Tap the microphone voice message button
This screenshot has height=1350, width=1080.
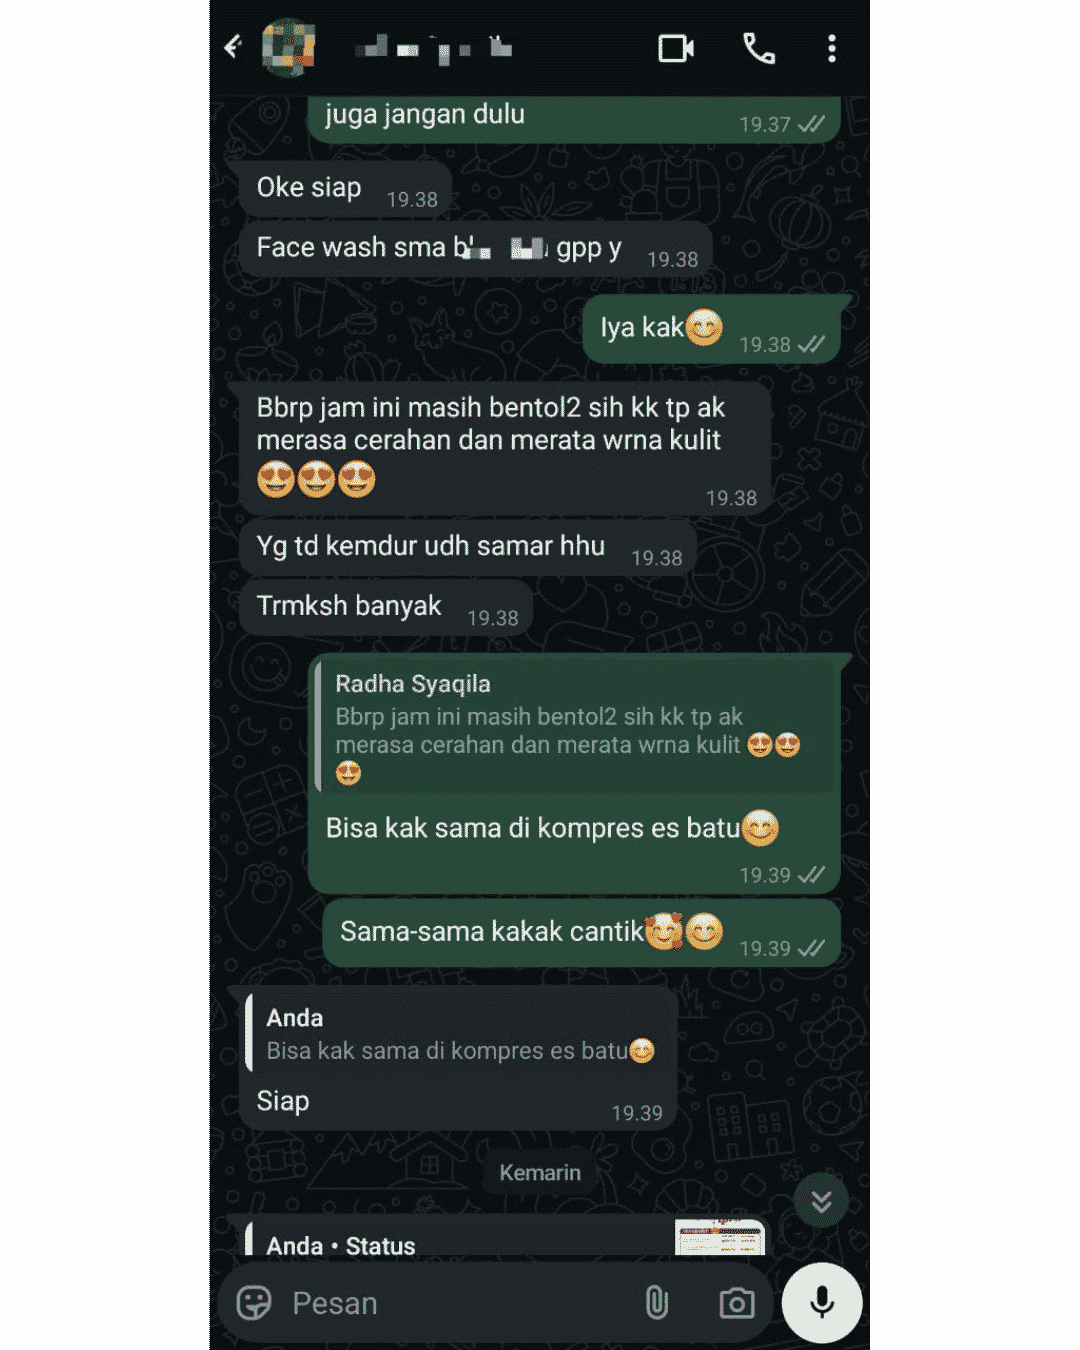coord(822,1302)
